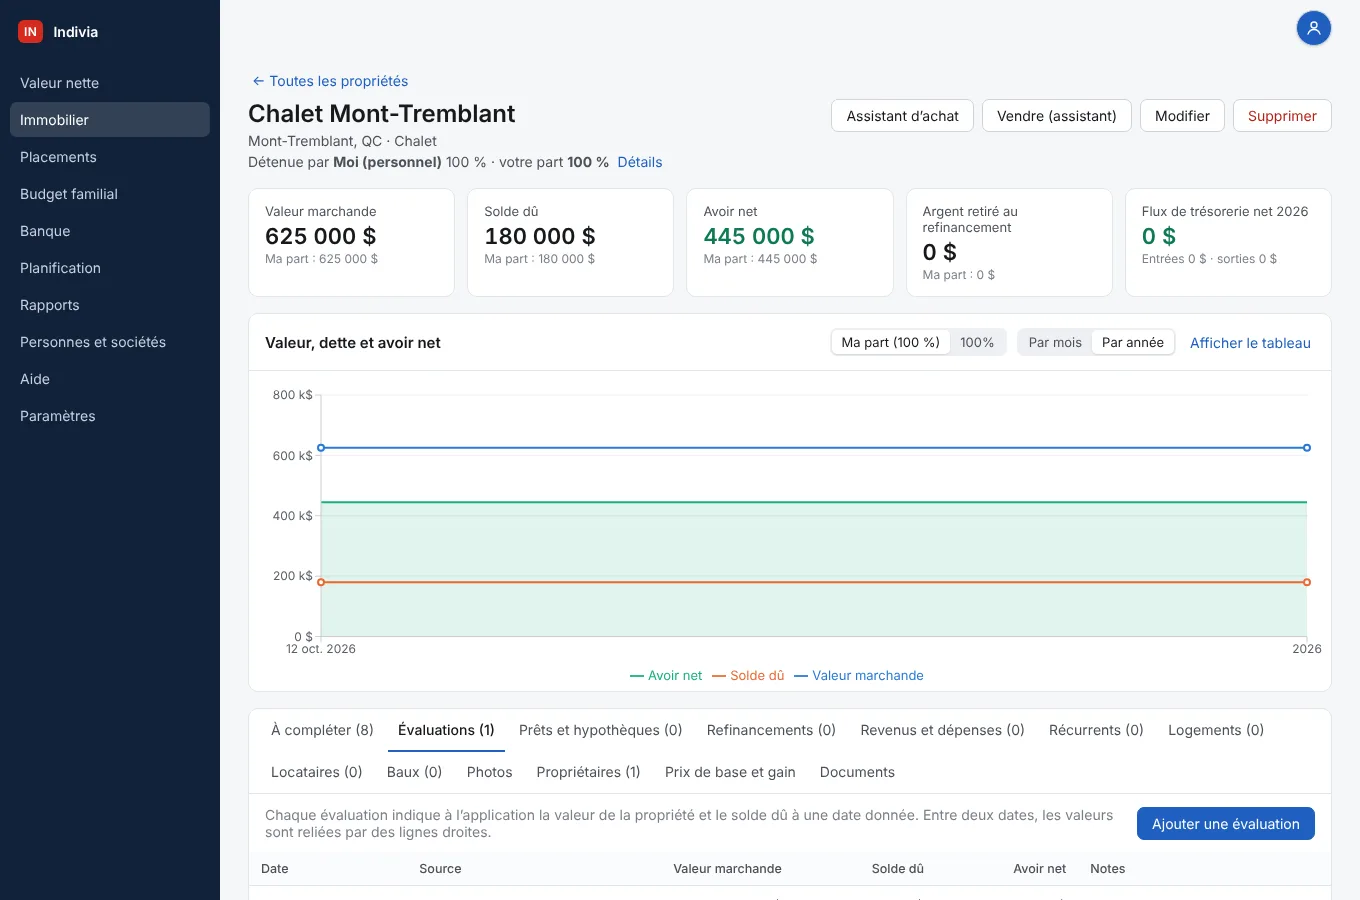
Task: Open Rapports in sidebar
Action: [110, 305]
